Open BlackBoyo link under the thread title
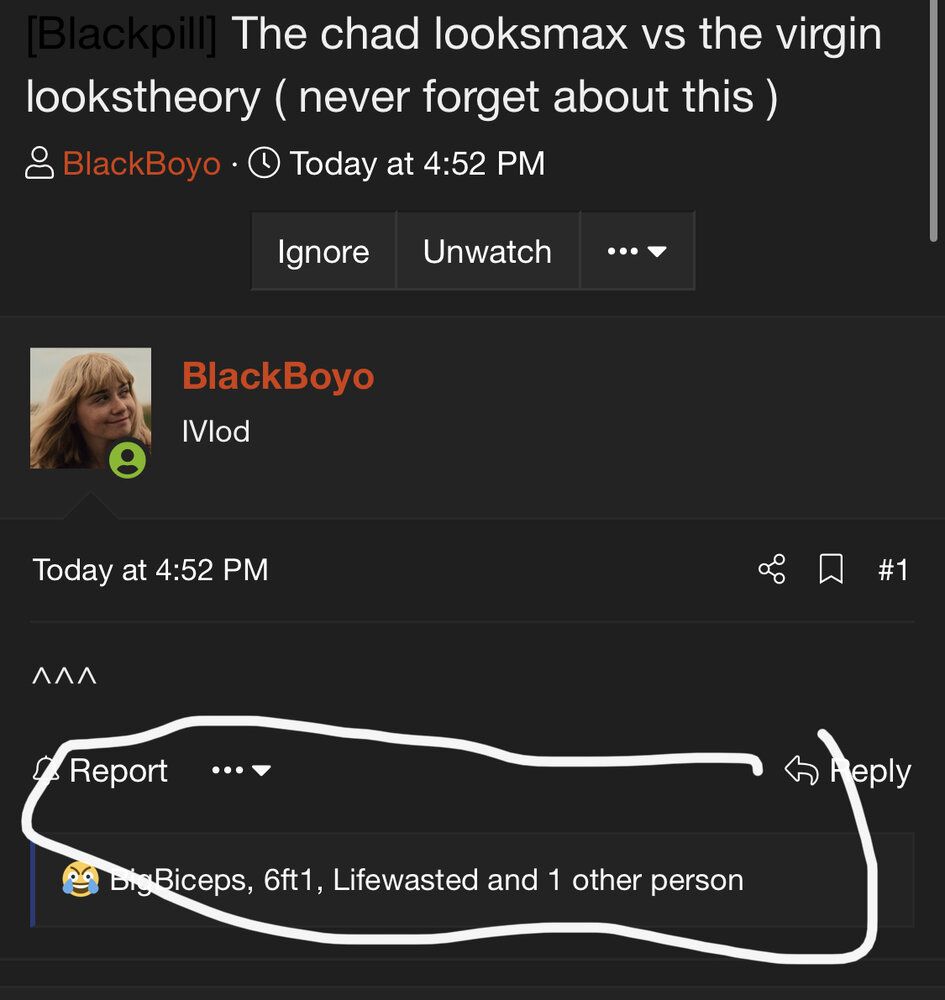Viewport: 945px width, 1000px height. 142,163
